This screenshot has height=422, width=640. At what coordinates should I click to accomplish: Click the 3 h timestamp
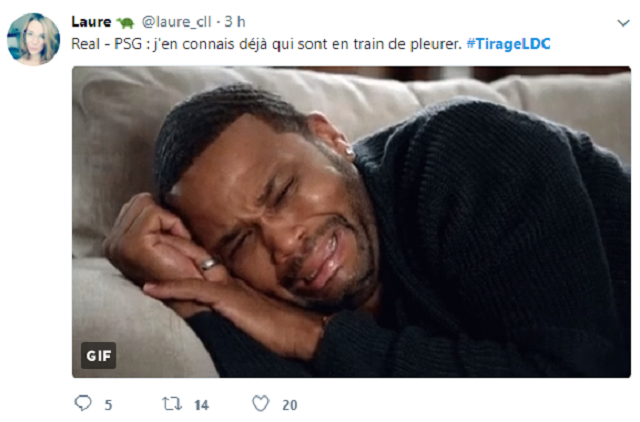(x=235, y=22)
